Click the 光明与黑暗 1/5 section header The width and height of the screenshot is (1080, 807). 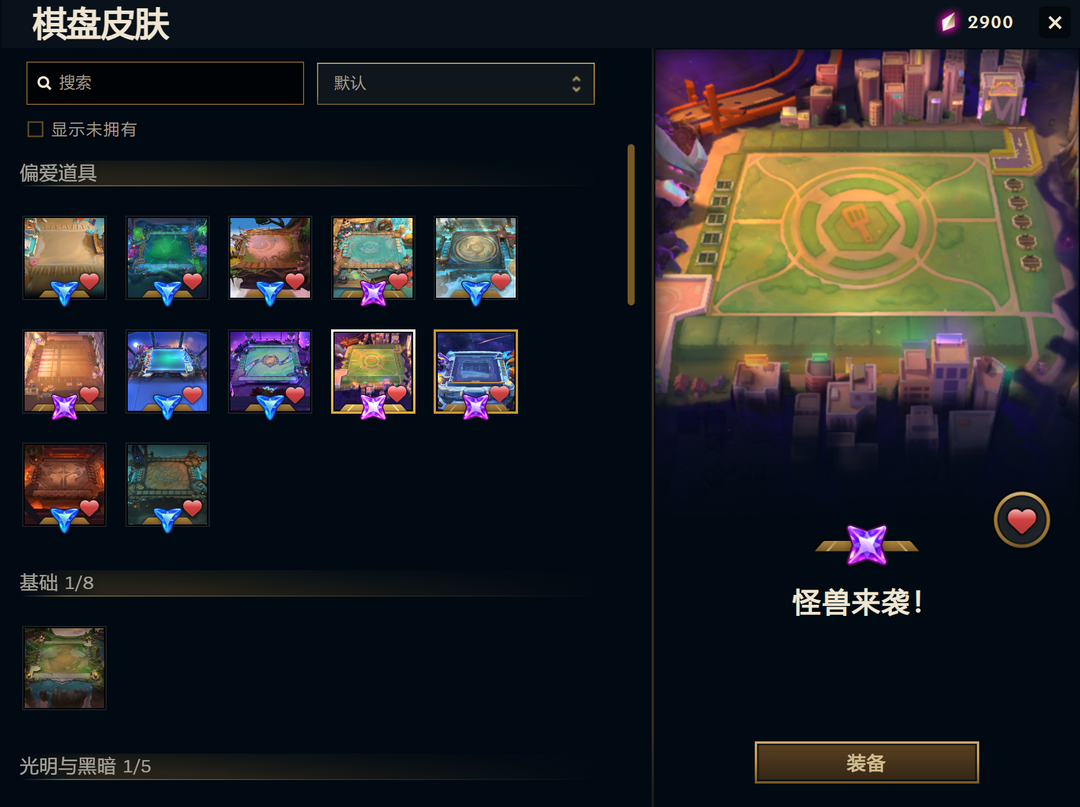pyautogui.click(x=85, y=766)
